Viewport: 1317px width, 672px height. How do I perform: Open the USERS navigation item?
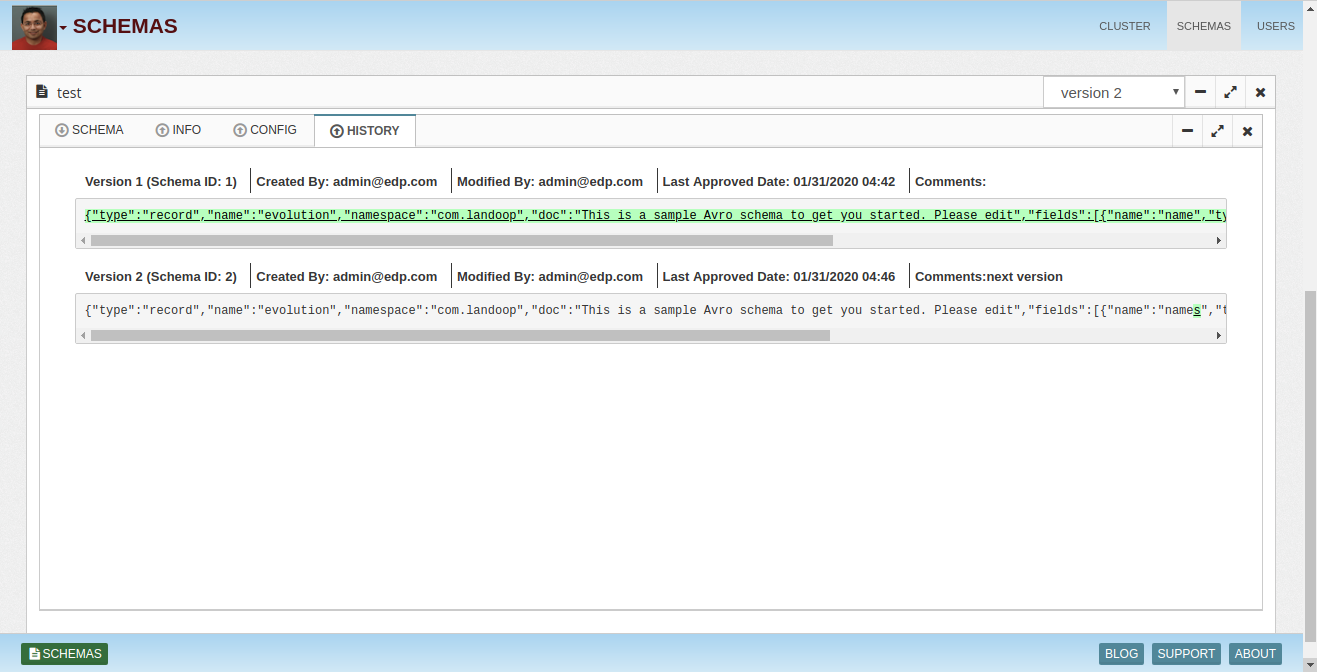(x=1275, y=26)
